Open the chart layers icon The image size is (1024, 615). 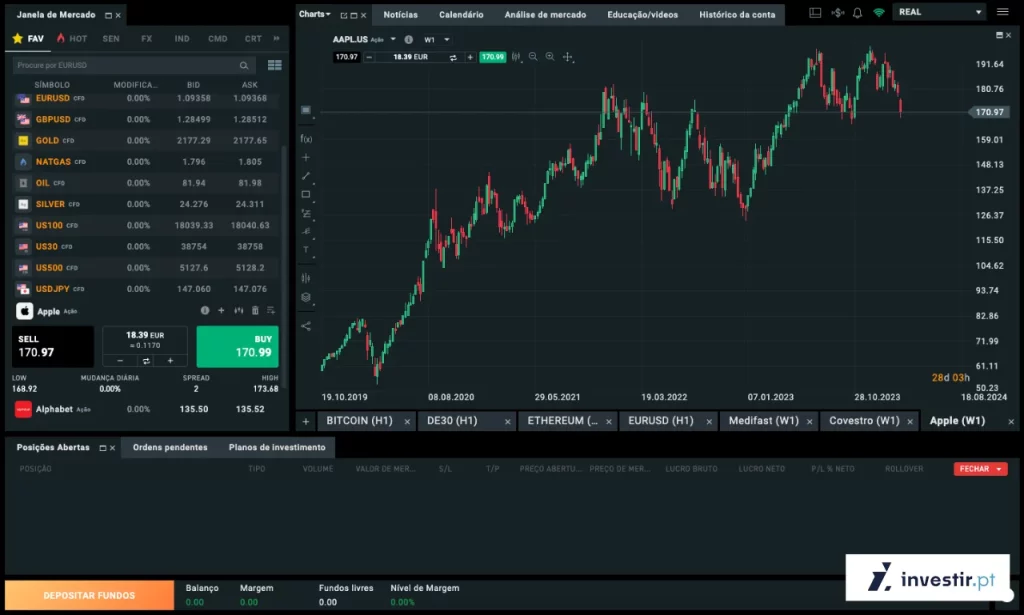point(306,297)
